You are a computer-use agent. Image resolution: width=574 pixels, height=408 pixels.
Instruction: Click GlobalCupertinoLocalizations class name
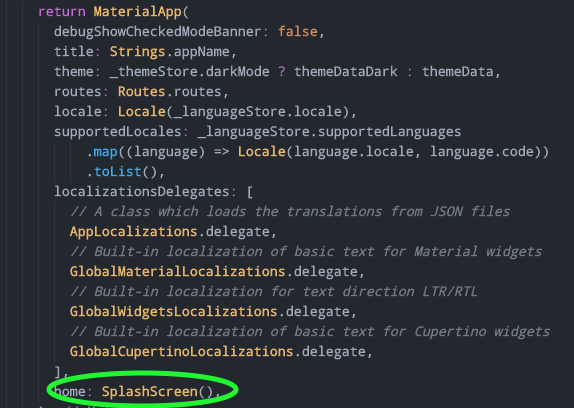pyautogui.click(x=182, y=351)
